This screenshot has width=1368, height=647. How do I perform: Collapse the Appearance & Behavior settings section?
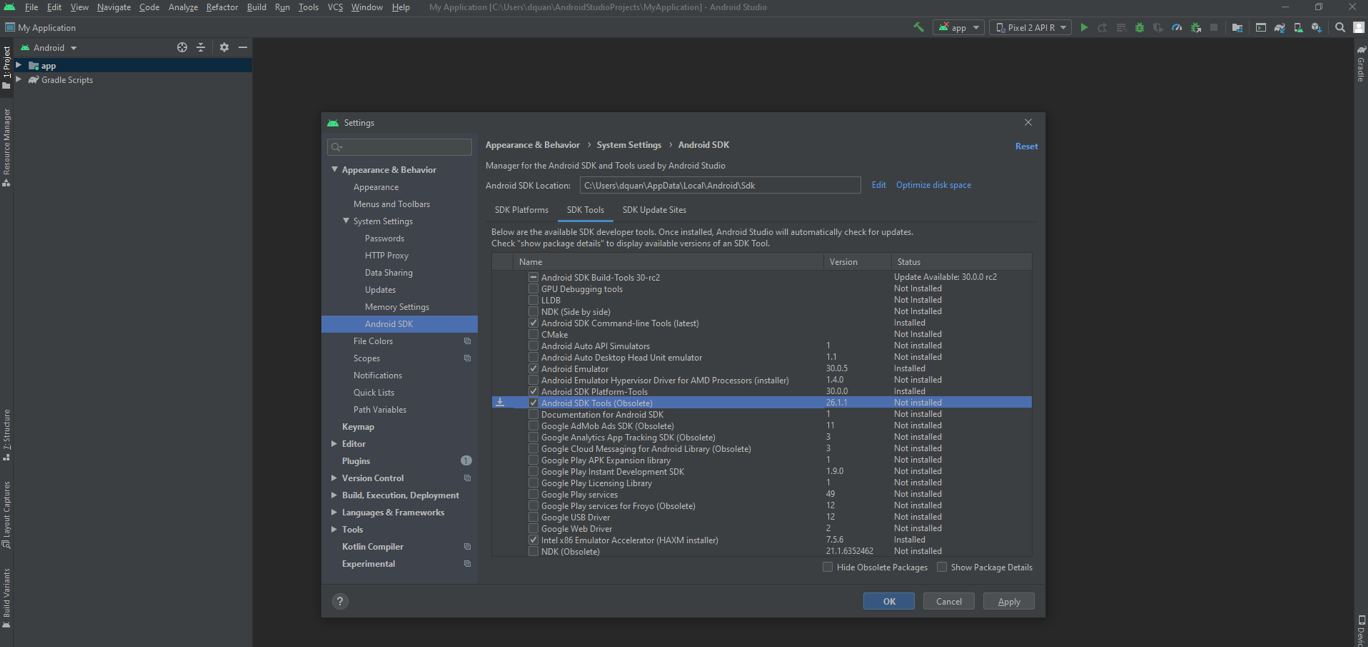[x=334, y=170]
